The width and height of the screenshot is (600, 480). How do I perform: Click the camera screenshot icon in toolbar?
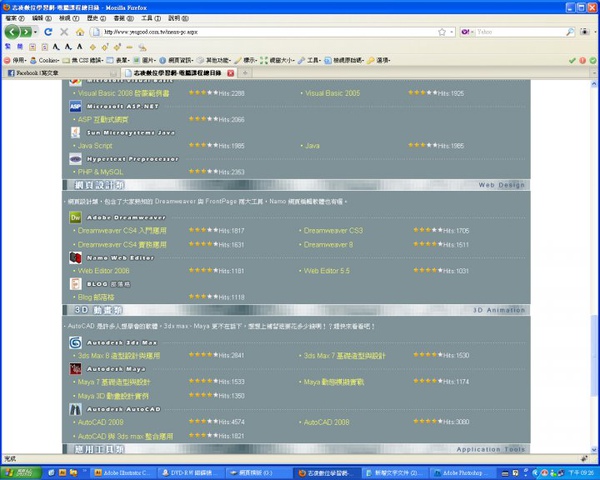584,32
